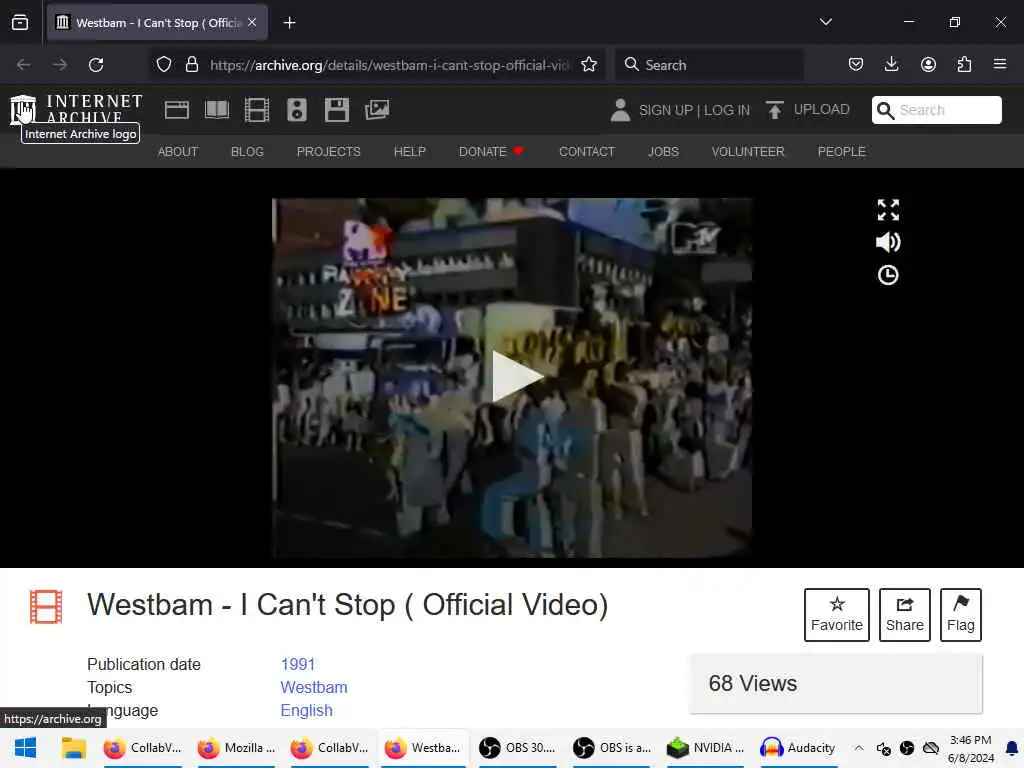Open the HELP menu item
The width and height of the screenshot is (1024, 768).
[409, 152]
